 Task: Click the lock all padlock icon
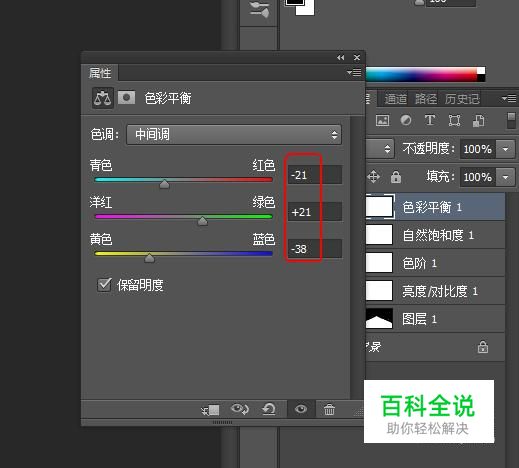pyautogui.click(x=396, y=177)
